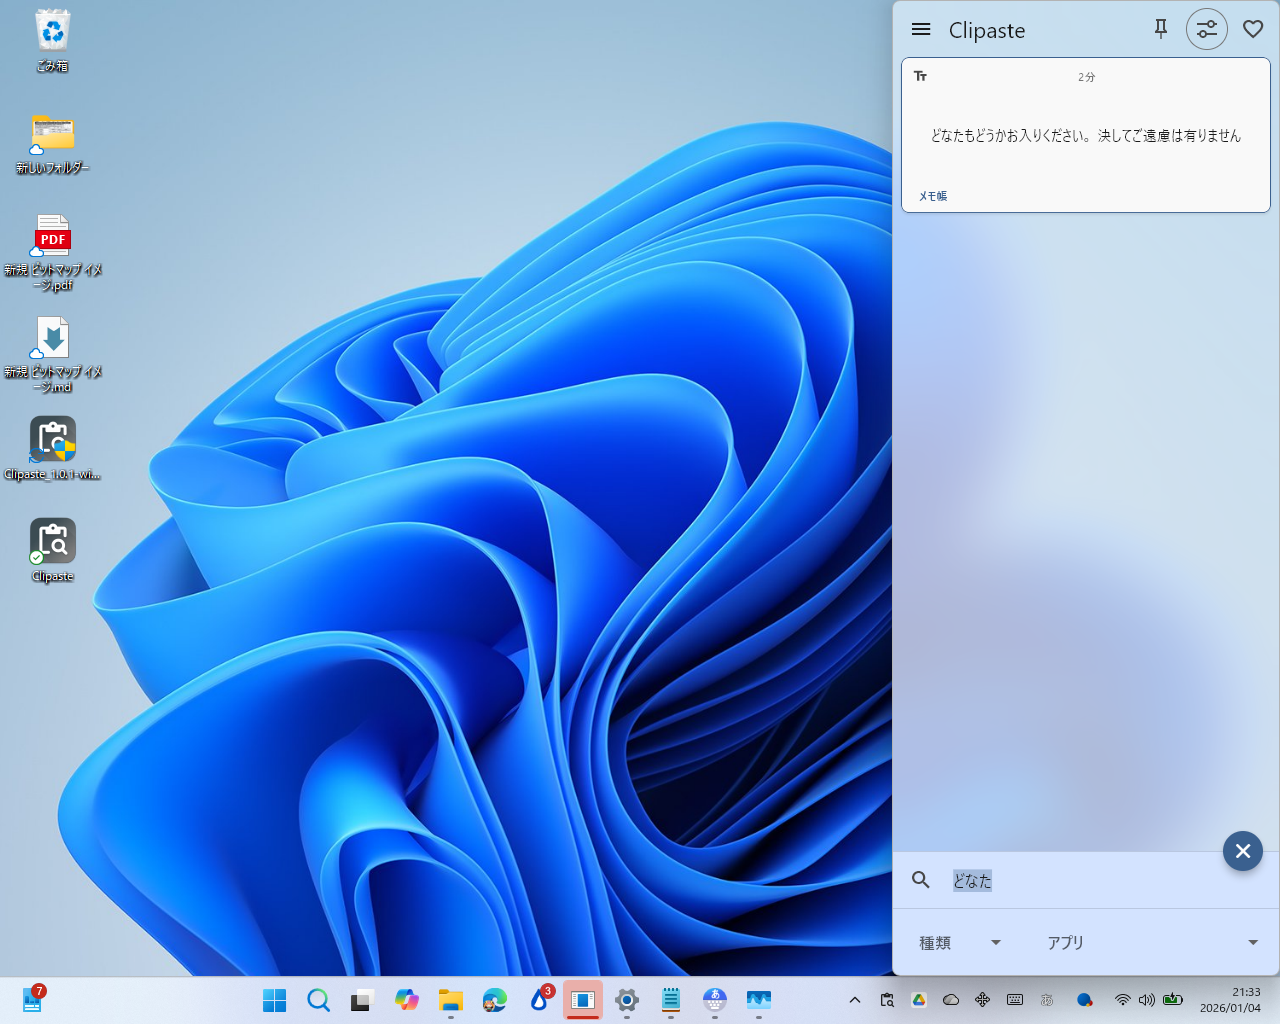Click the Copilot icon in the system tray
Screen dimensions: 1280x1024
click(1084, 999)
